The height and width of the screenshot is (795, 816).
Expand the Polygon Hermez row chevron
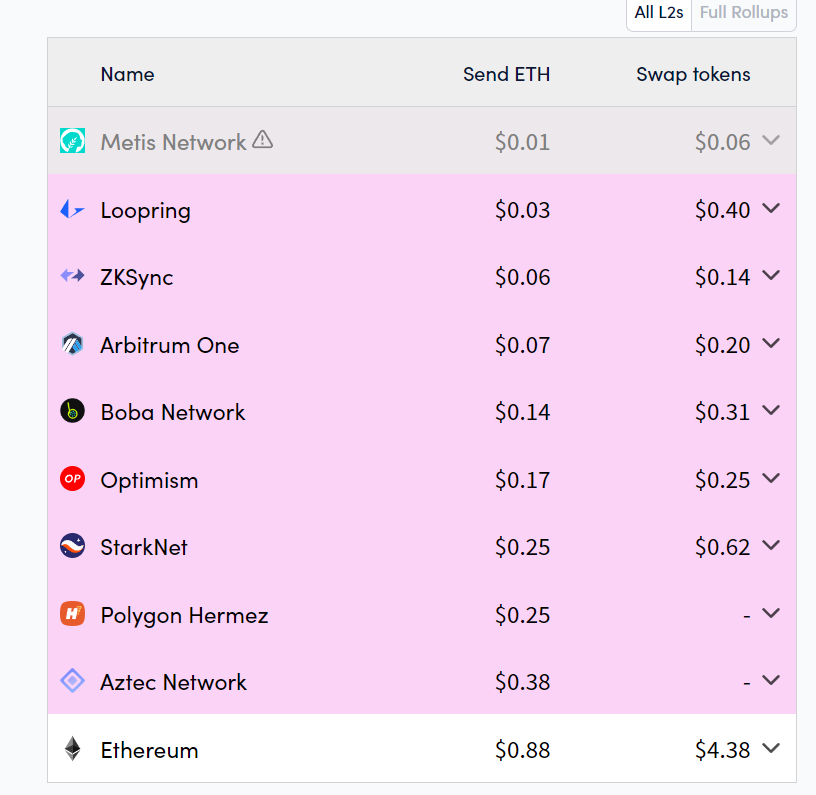(771, 613)
